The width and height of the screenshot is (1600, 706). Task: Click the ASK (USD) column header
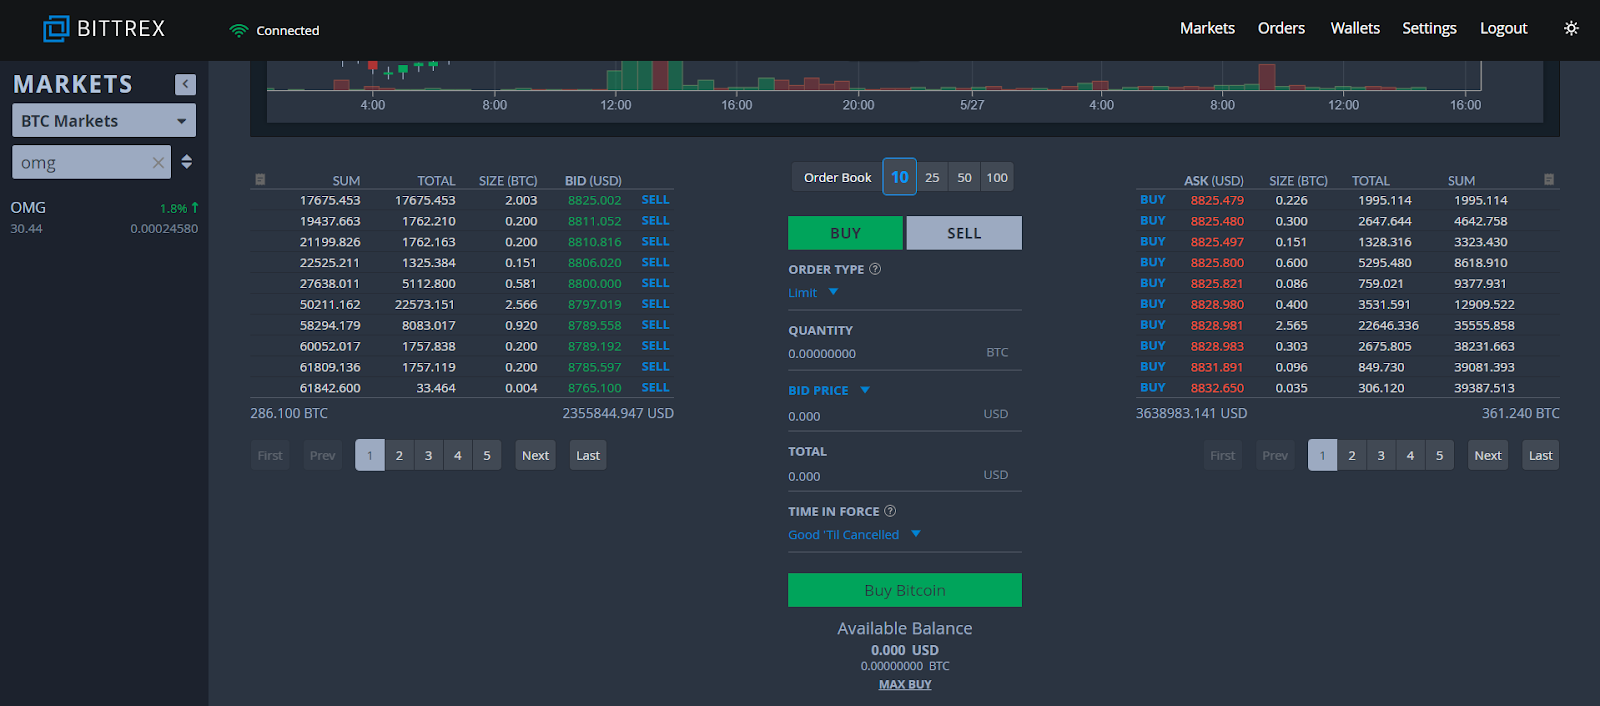[1214, 181]
